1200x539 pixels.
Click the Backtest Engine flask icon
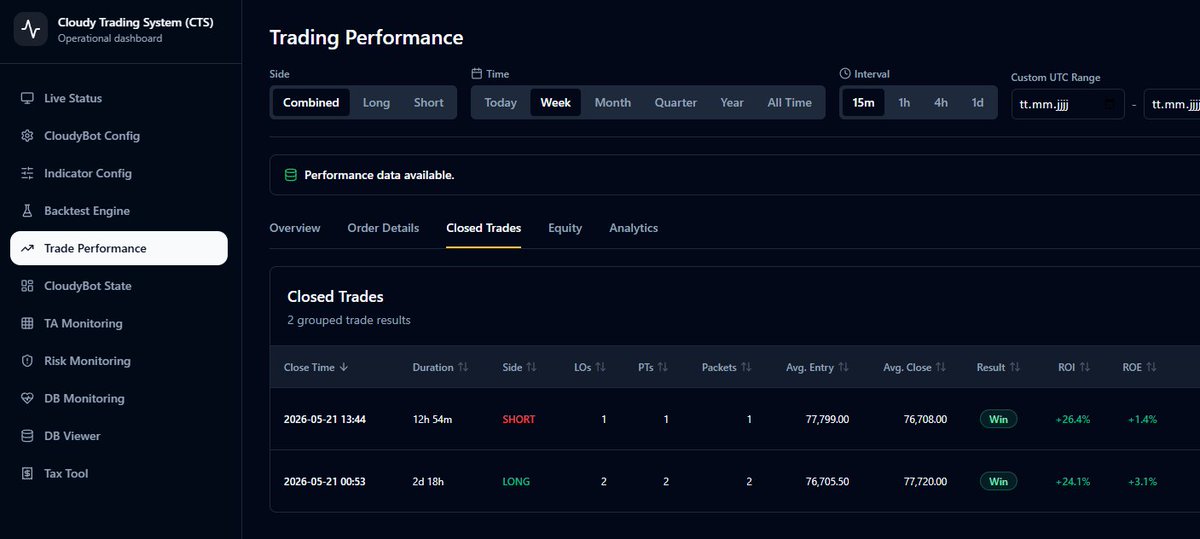tap(27, 211)
